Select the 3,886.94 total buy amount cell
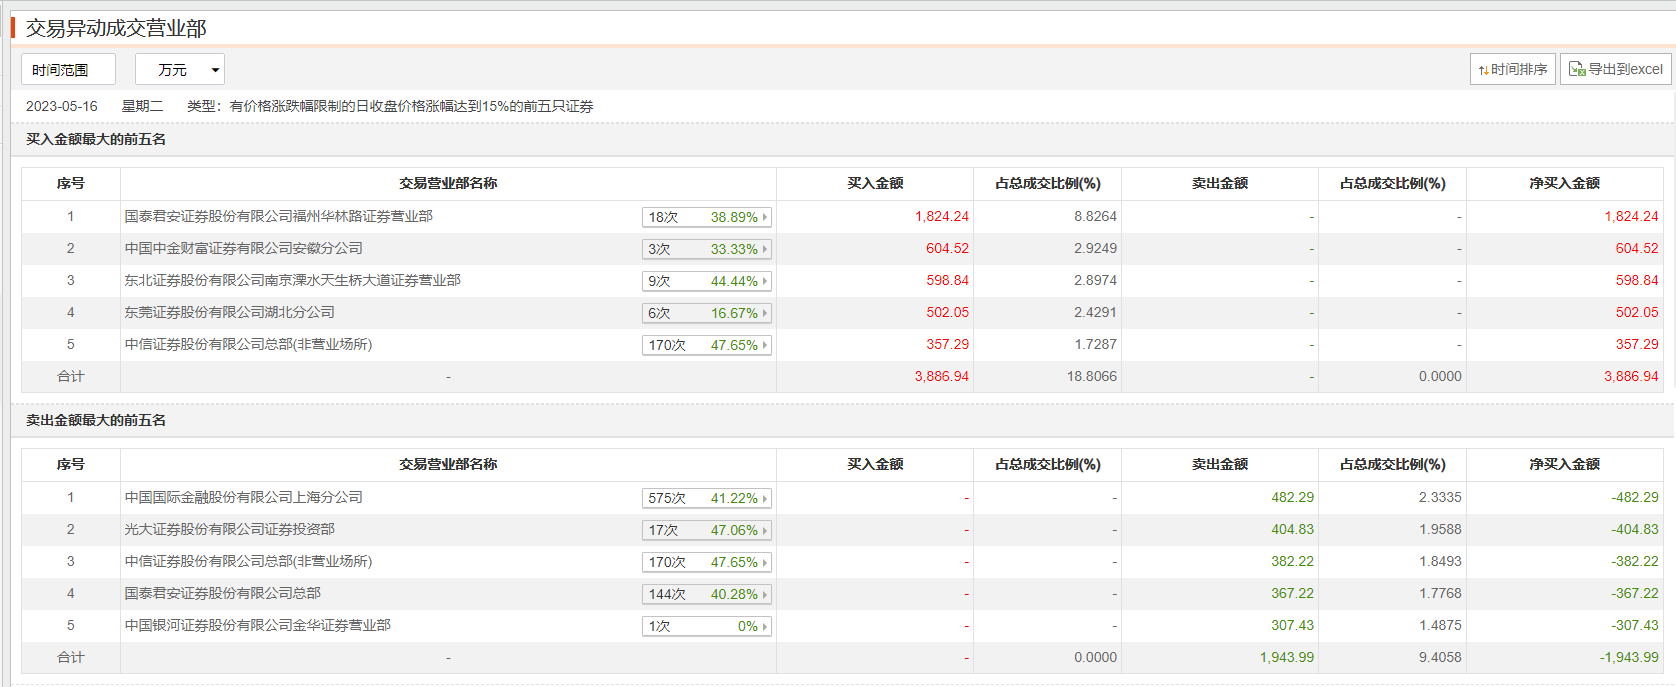Screen dimensions: 1676x687 pos(942,376)
